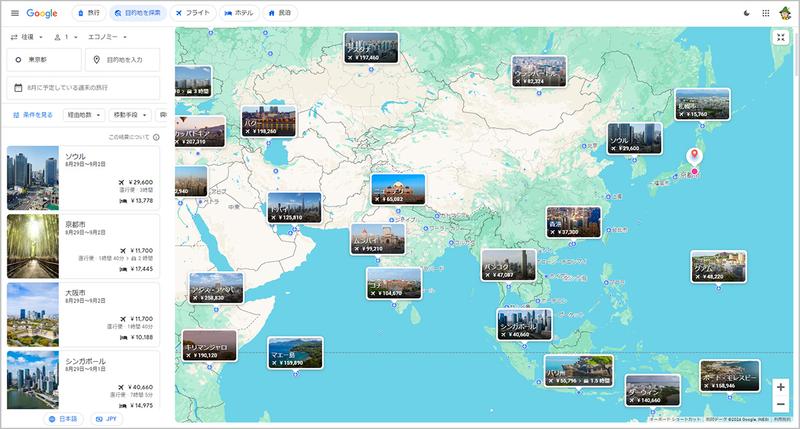Screen dimensions: 800x429
Task: Select the 香港 ¥37,300 map card
Action: pyautogui.click(x=573, y=222)
